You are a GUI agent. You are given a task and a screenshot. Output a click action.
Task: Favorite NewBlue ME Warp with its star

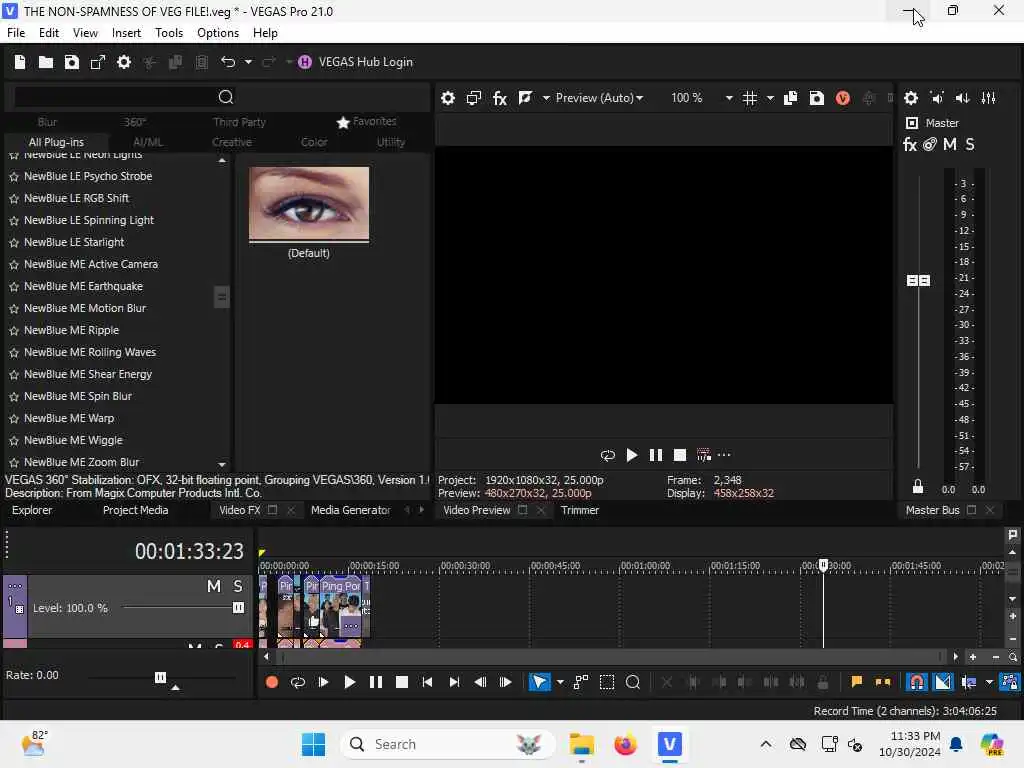pos(14,419)
